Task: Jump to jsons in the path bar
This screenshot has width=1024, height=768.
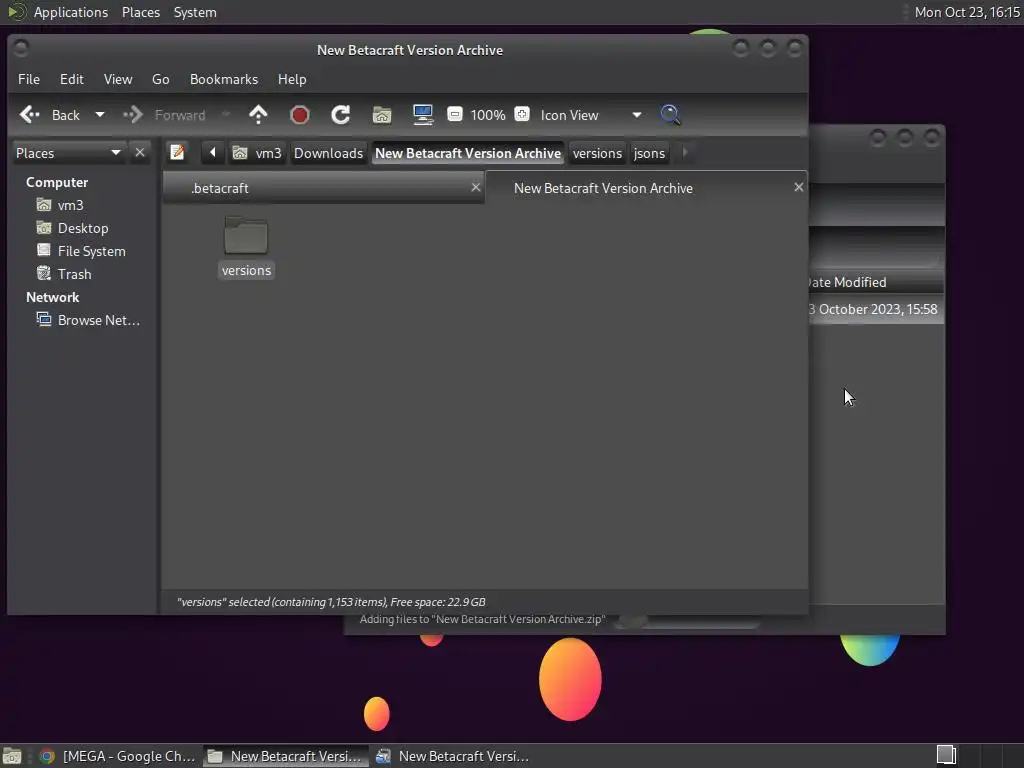Action: (649, 153)
